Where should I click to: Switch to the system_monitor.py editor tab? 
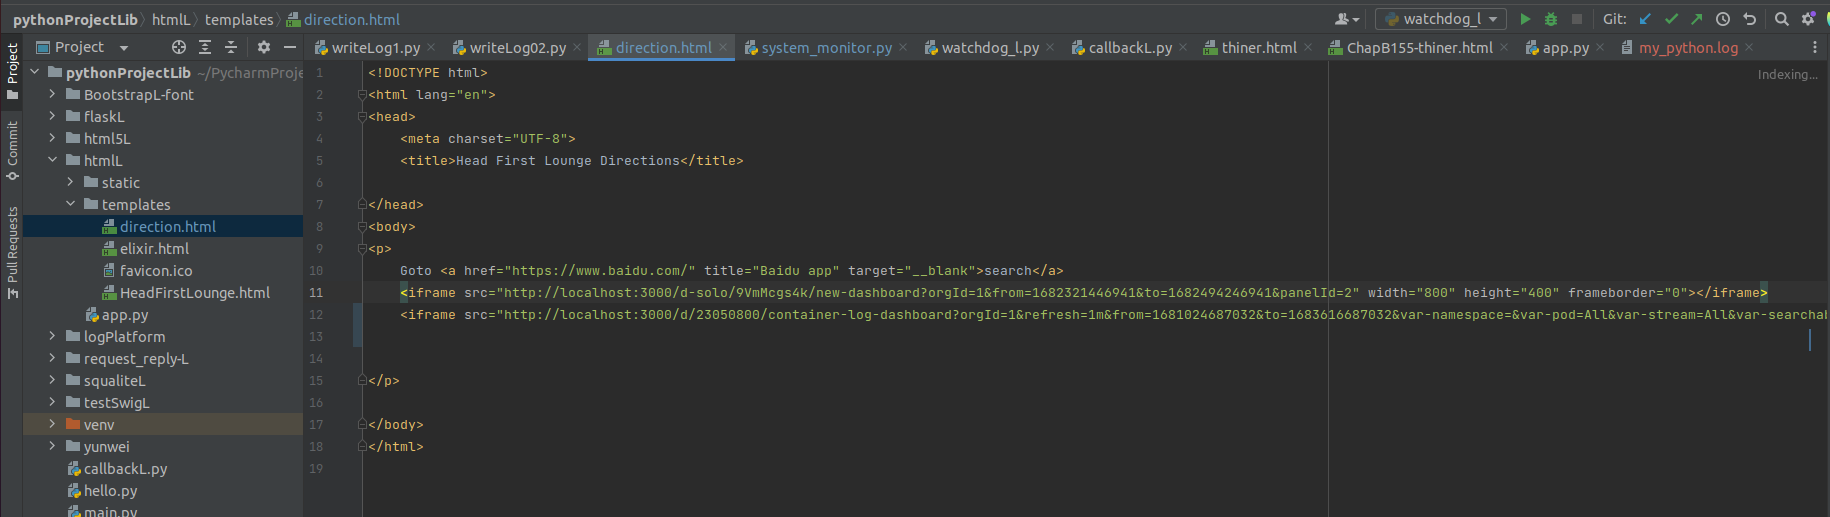coord(827,47)
